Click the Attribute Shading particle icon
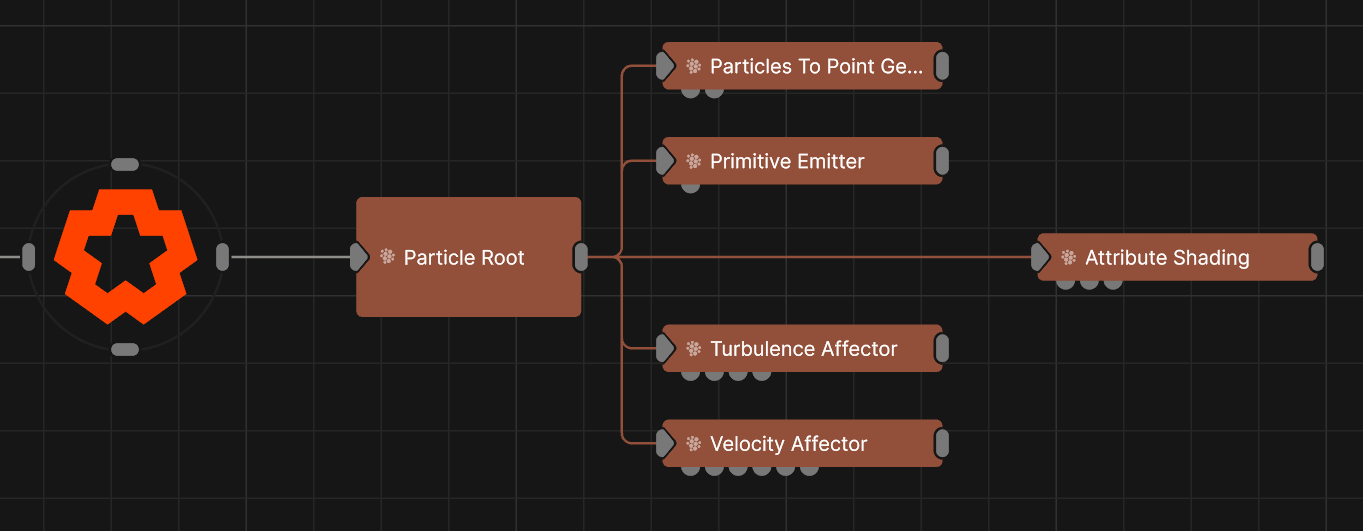Image resolution: width=1363 pixels, height=531 pixels. 1069,258
